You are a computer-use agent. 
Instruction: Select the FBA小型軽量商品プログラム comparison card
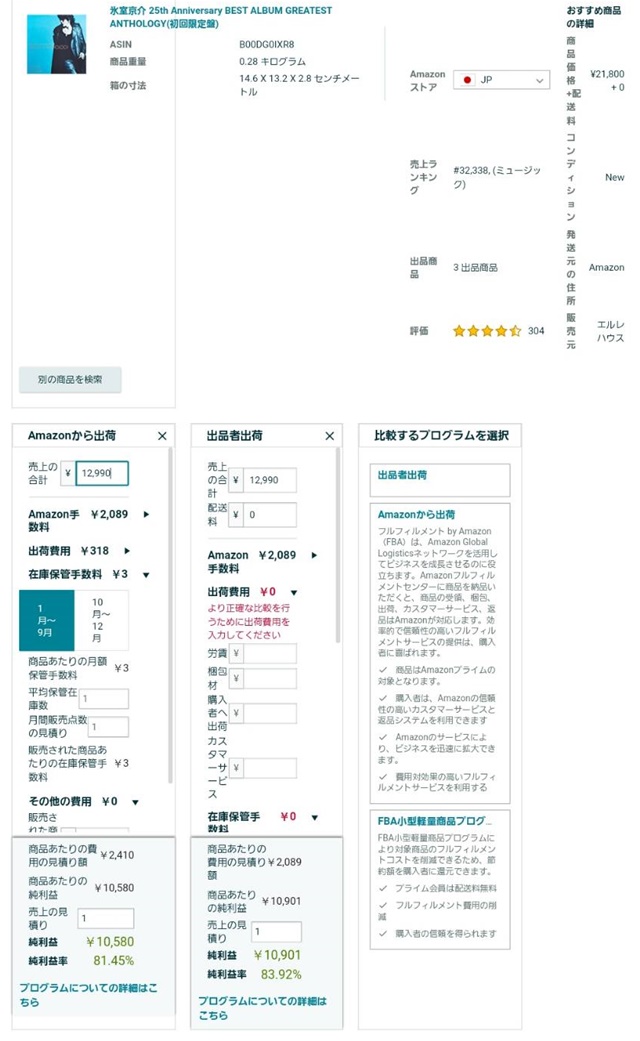439,880
